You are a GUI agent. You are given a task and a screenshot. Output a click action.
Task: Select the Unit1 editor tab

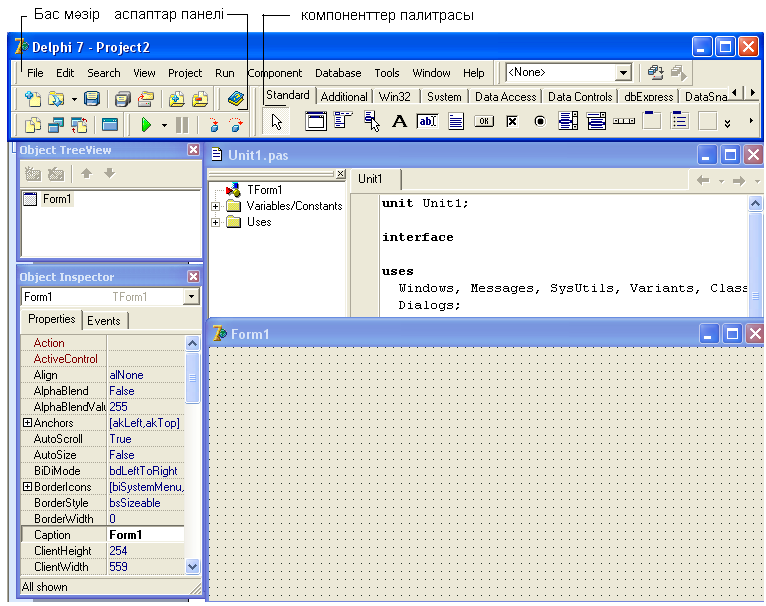pyautogui.click(x=370, y=179)
